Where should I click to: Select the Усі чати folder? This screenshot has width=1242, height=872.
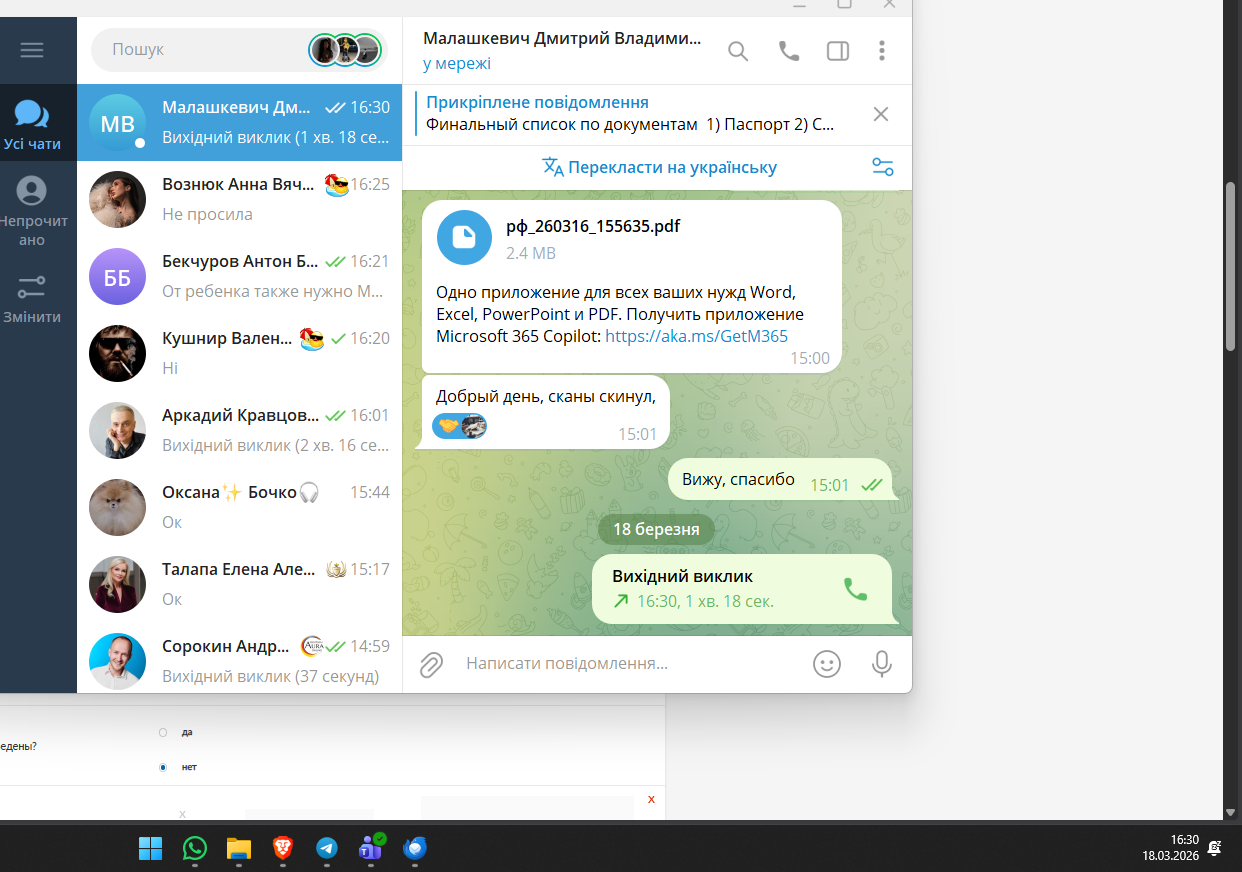point(32,124)
